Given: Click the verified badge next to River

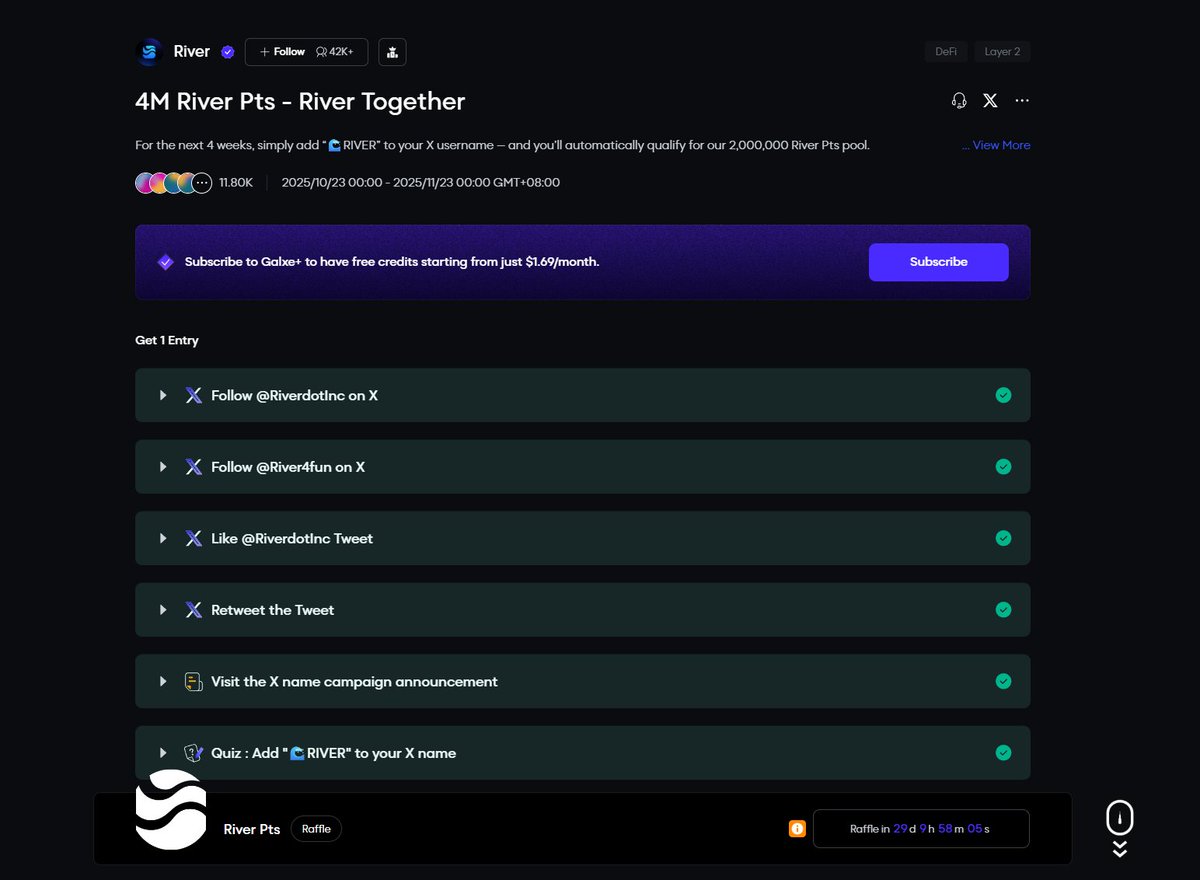Looking at the screenshot, I should coord(228,52).
